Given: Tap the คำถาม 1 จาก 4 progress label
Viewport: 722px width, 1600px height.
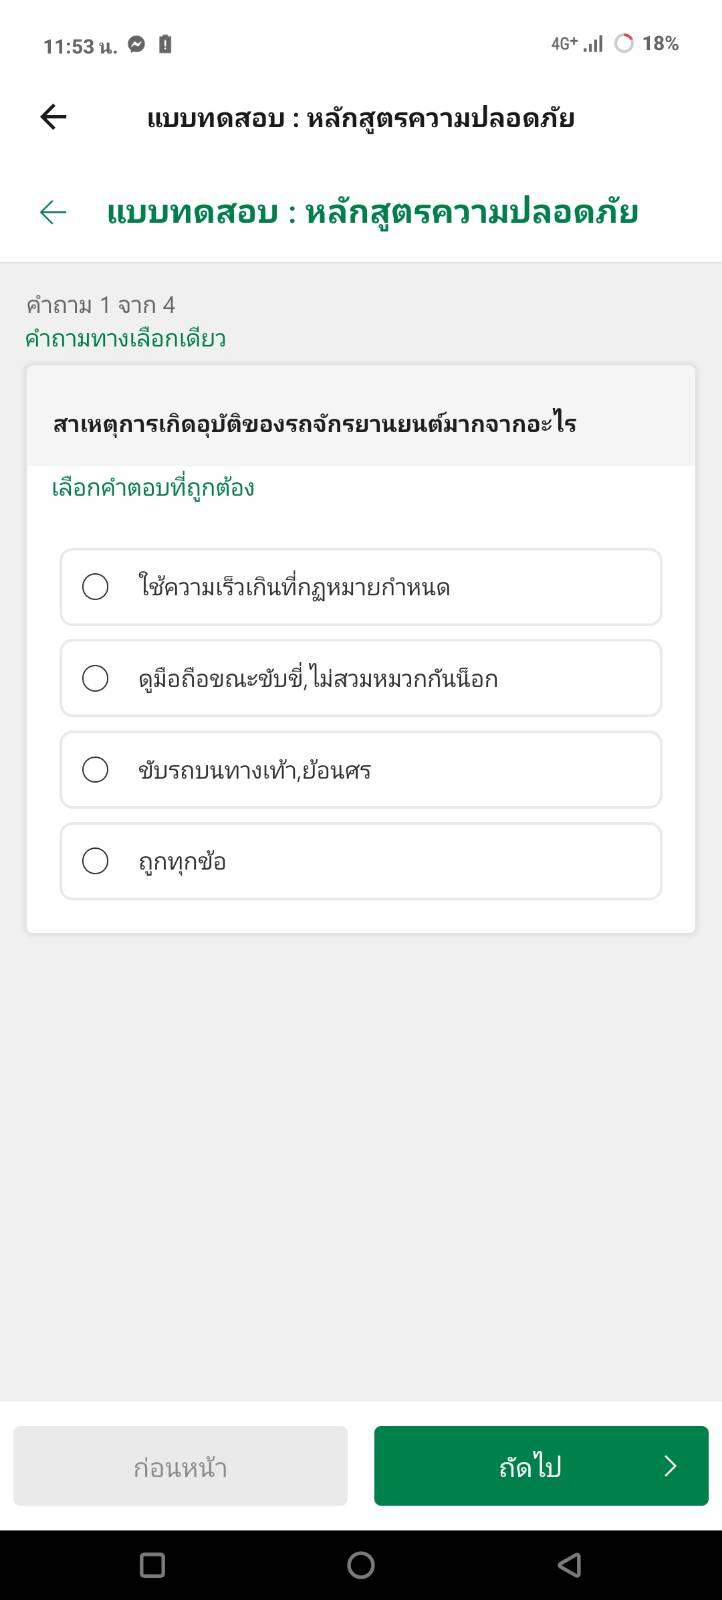Looking at the screenshot, I should 101,305.
